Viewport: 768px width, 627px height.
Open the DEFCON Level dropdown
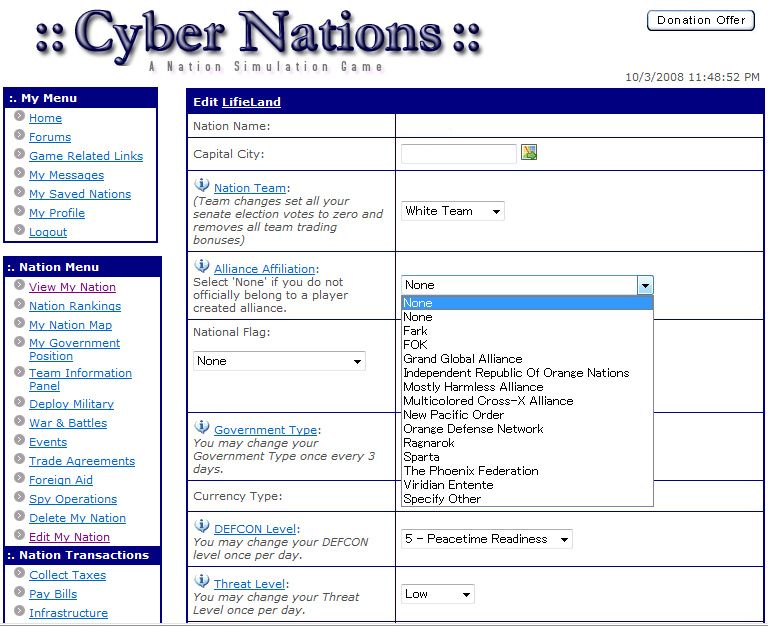pos(486,539)
